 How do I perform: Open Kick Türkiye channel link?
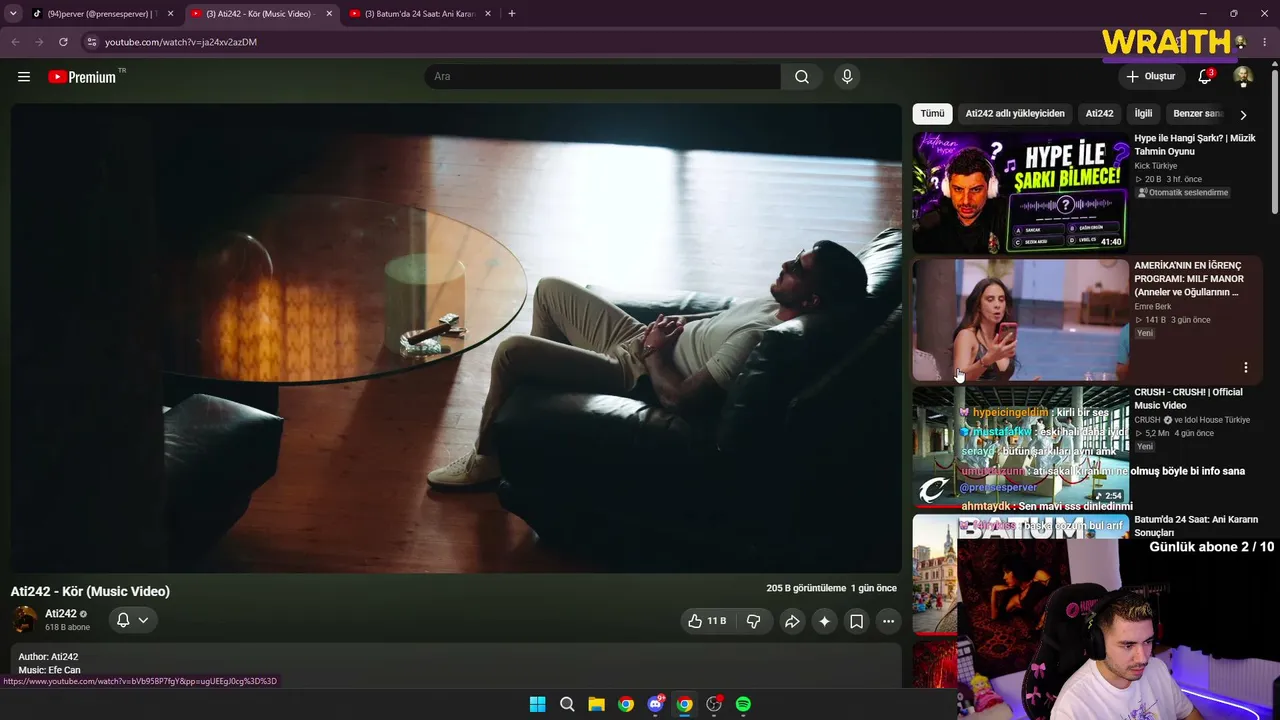(x=1155, y=166)
